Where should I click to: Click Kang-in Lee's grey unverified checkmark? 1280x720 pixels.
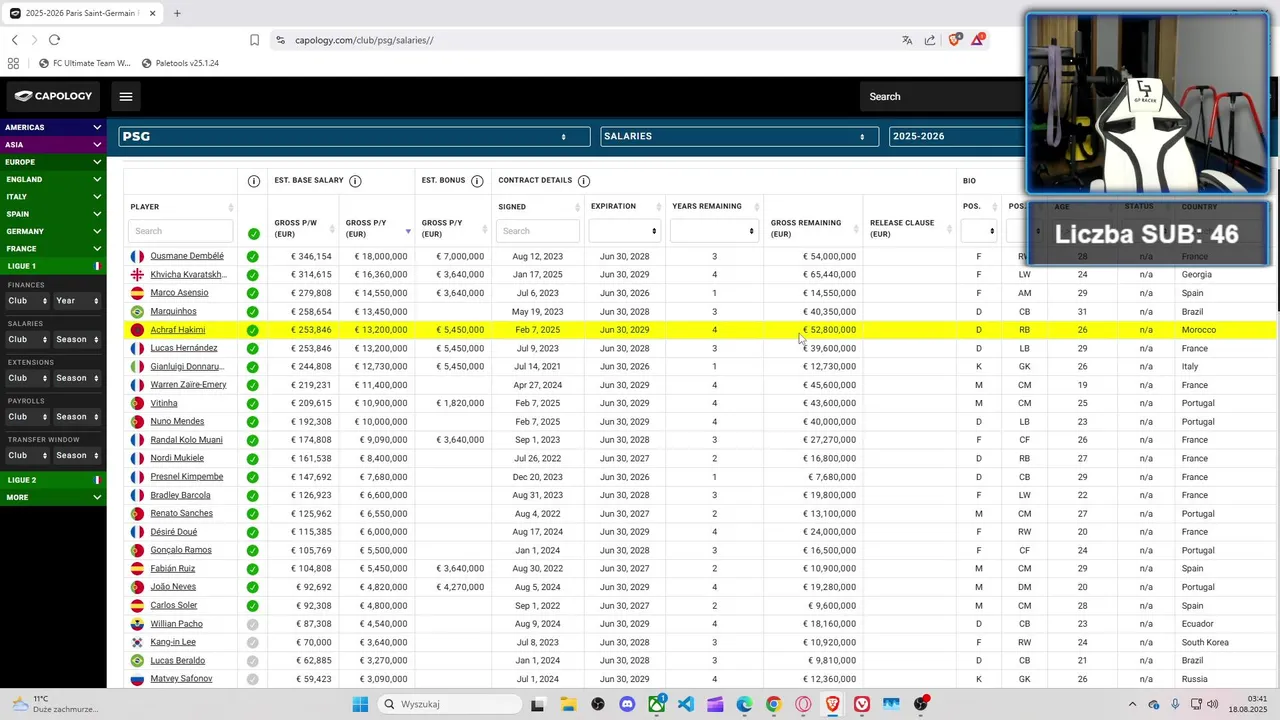(253, 643)
